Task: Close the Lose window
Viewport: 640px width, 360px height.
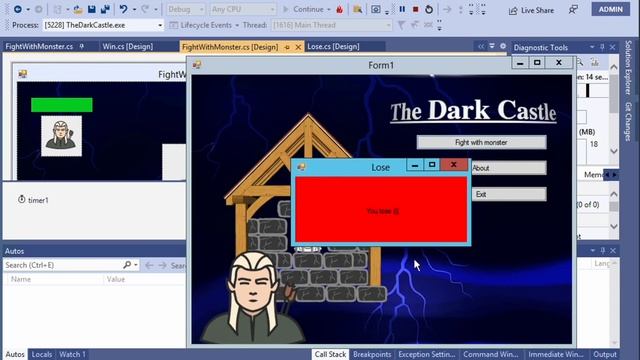Action: point(453,165)
